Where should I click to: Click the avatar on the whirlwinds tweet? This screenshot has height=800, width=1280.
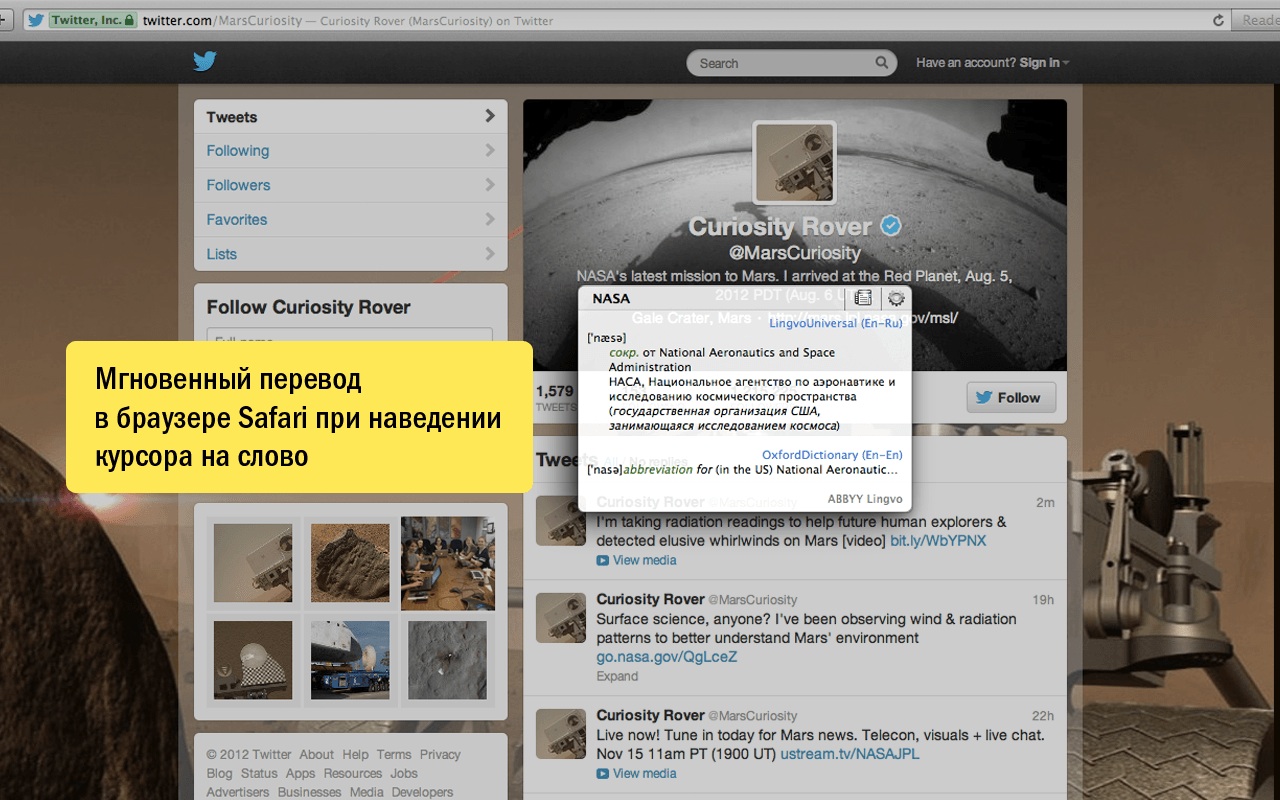point(560,520)
